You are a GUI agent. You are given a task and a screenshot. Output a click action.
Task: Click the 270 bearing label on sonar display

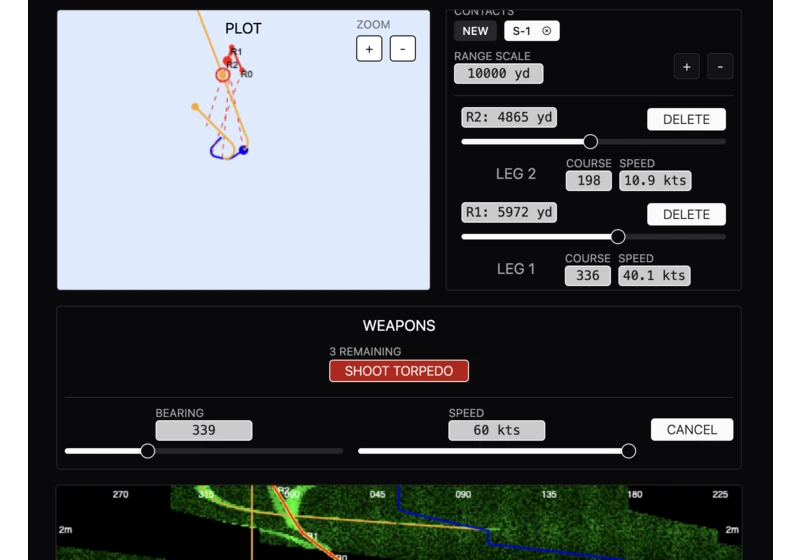point(120,495)
